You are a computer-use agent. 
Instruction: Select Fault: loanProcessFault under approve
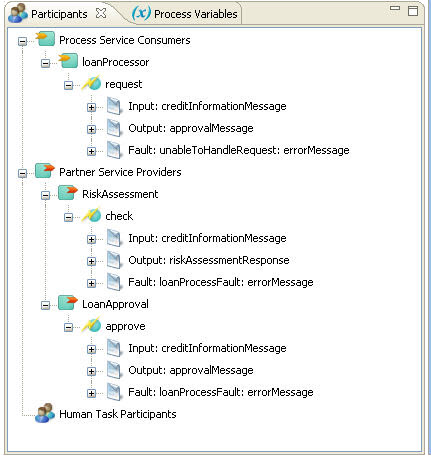pos(221,392)
